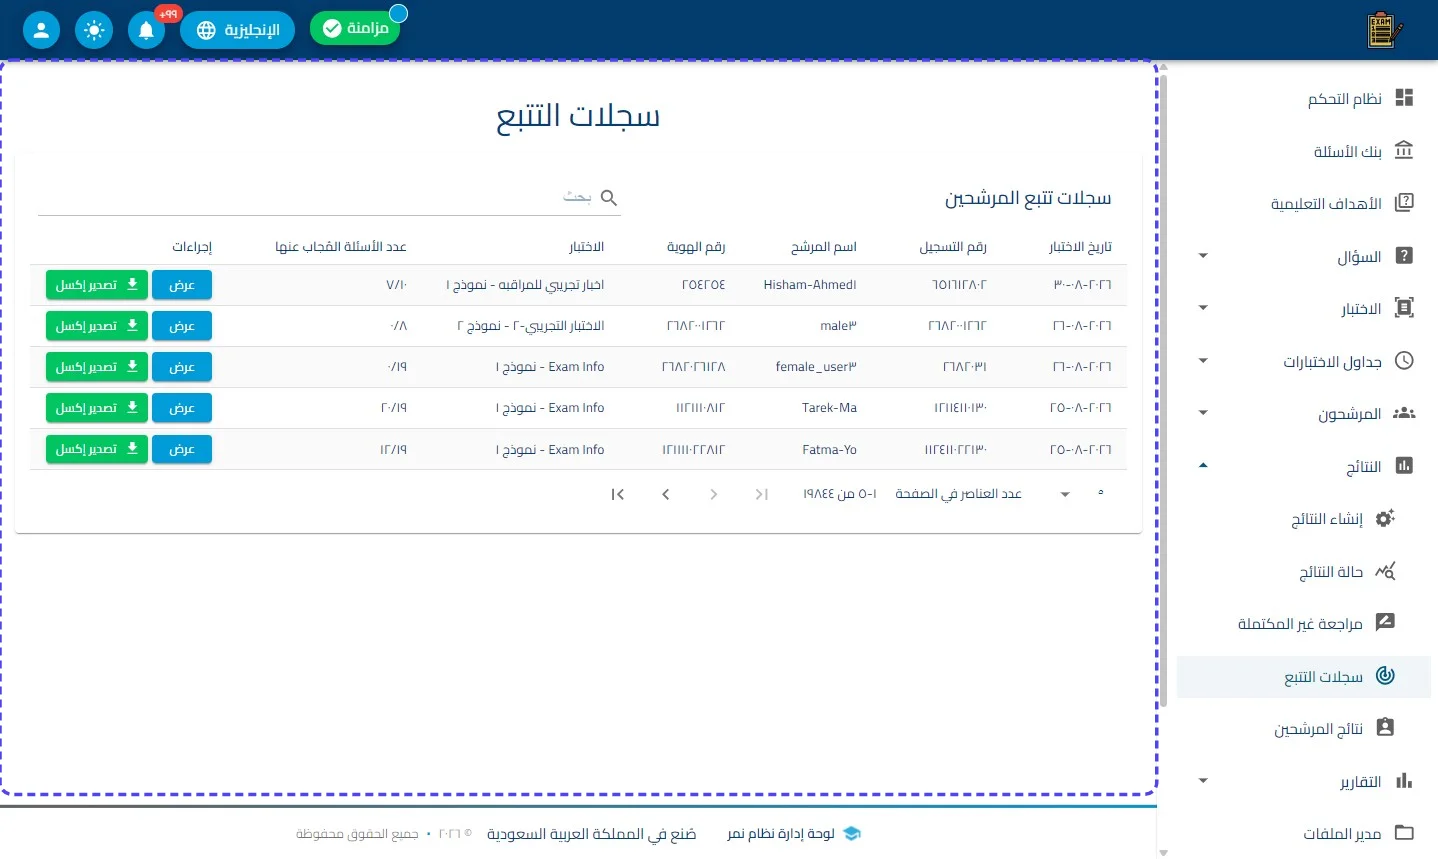Open نتائج المرشحين menu item

(x=1304, y=729)
